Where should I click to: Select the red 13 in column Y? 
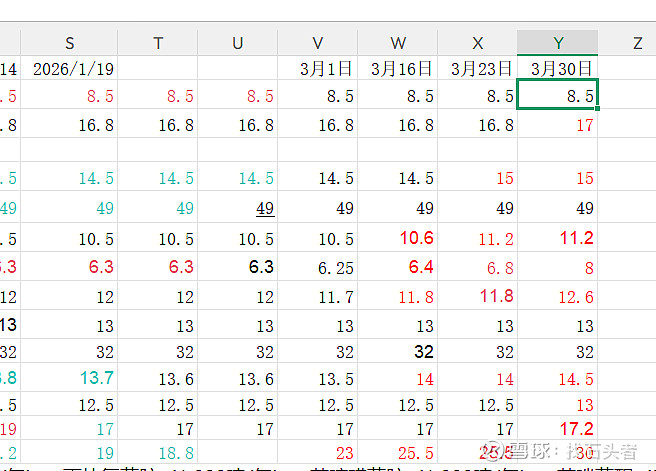point(557,404)
